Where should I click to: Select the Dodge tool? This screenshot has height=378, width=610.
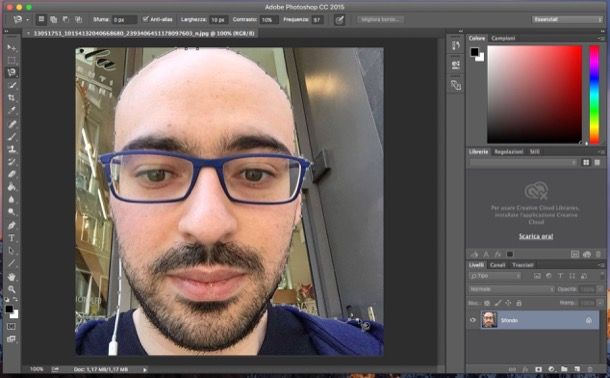[11, 212]
